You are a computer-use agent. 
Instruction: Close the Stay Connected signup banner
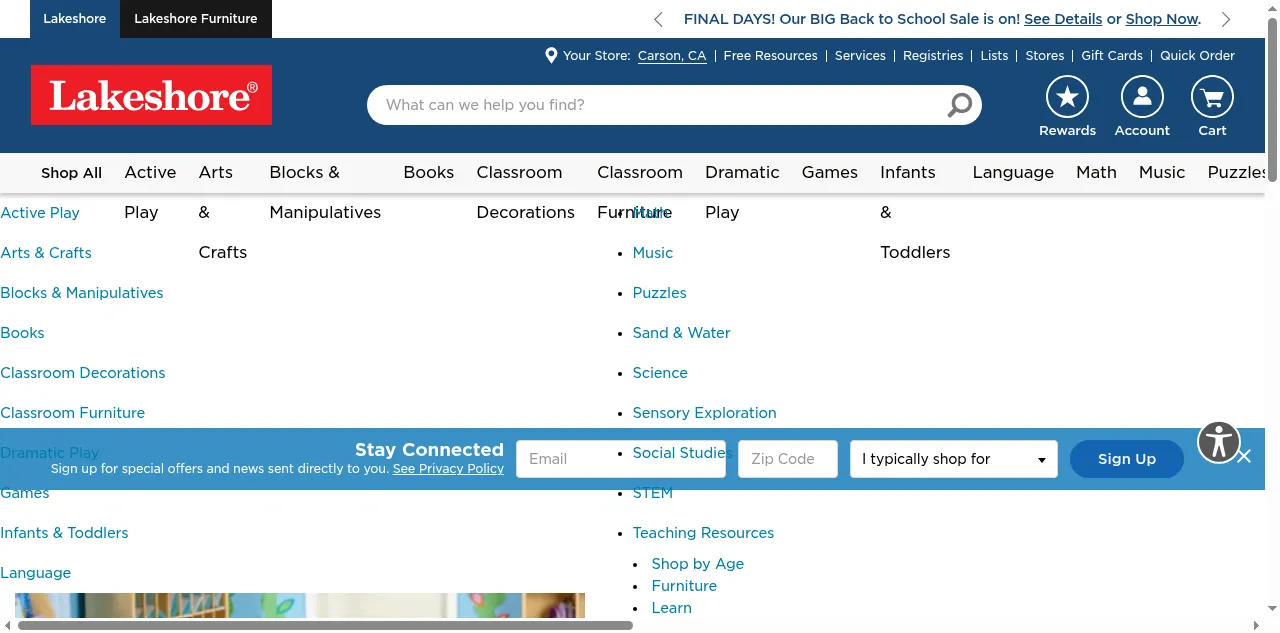pos(1244,457)
